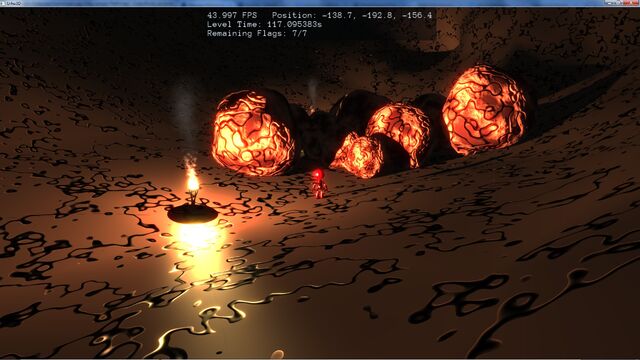Click the application icon in title bar
This screenshot has height=360, width=640.
(x=2, y=3)
